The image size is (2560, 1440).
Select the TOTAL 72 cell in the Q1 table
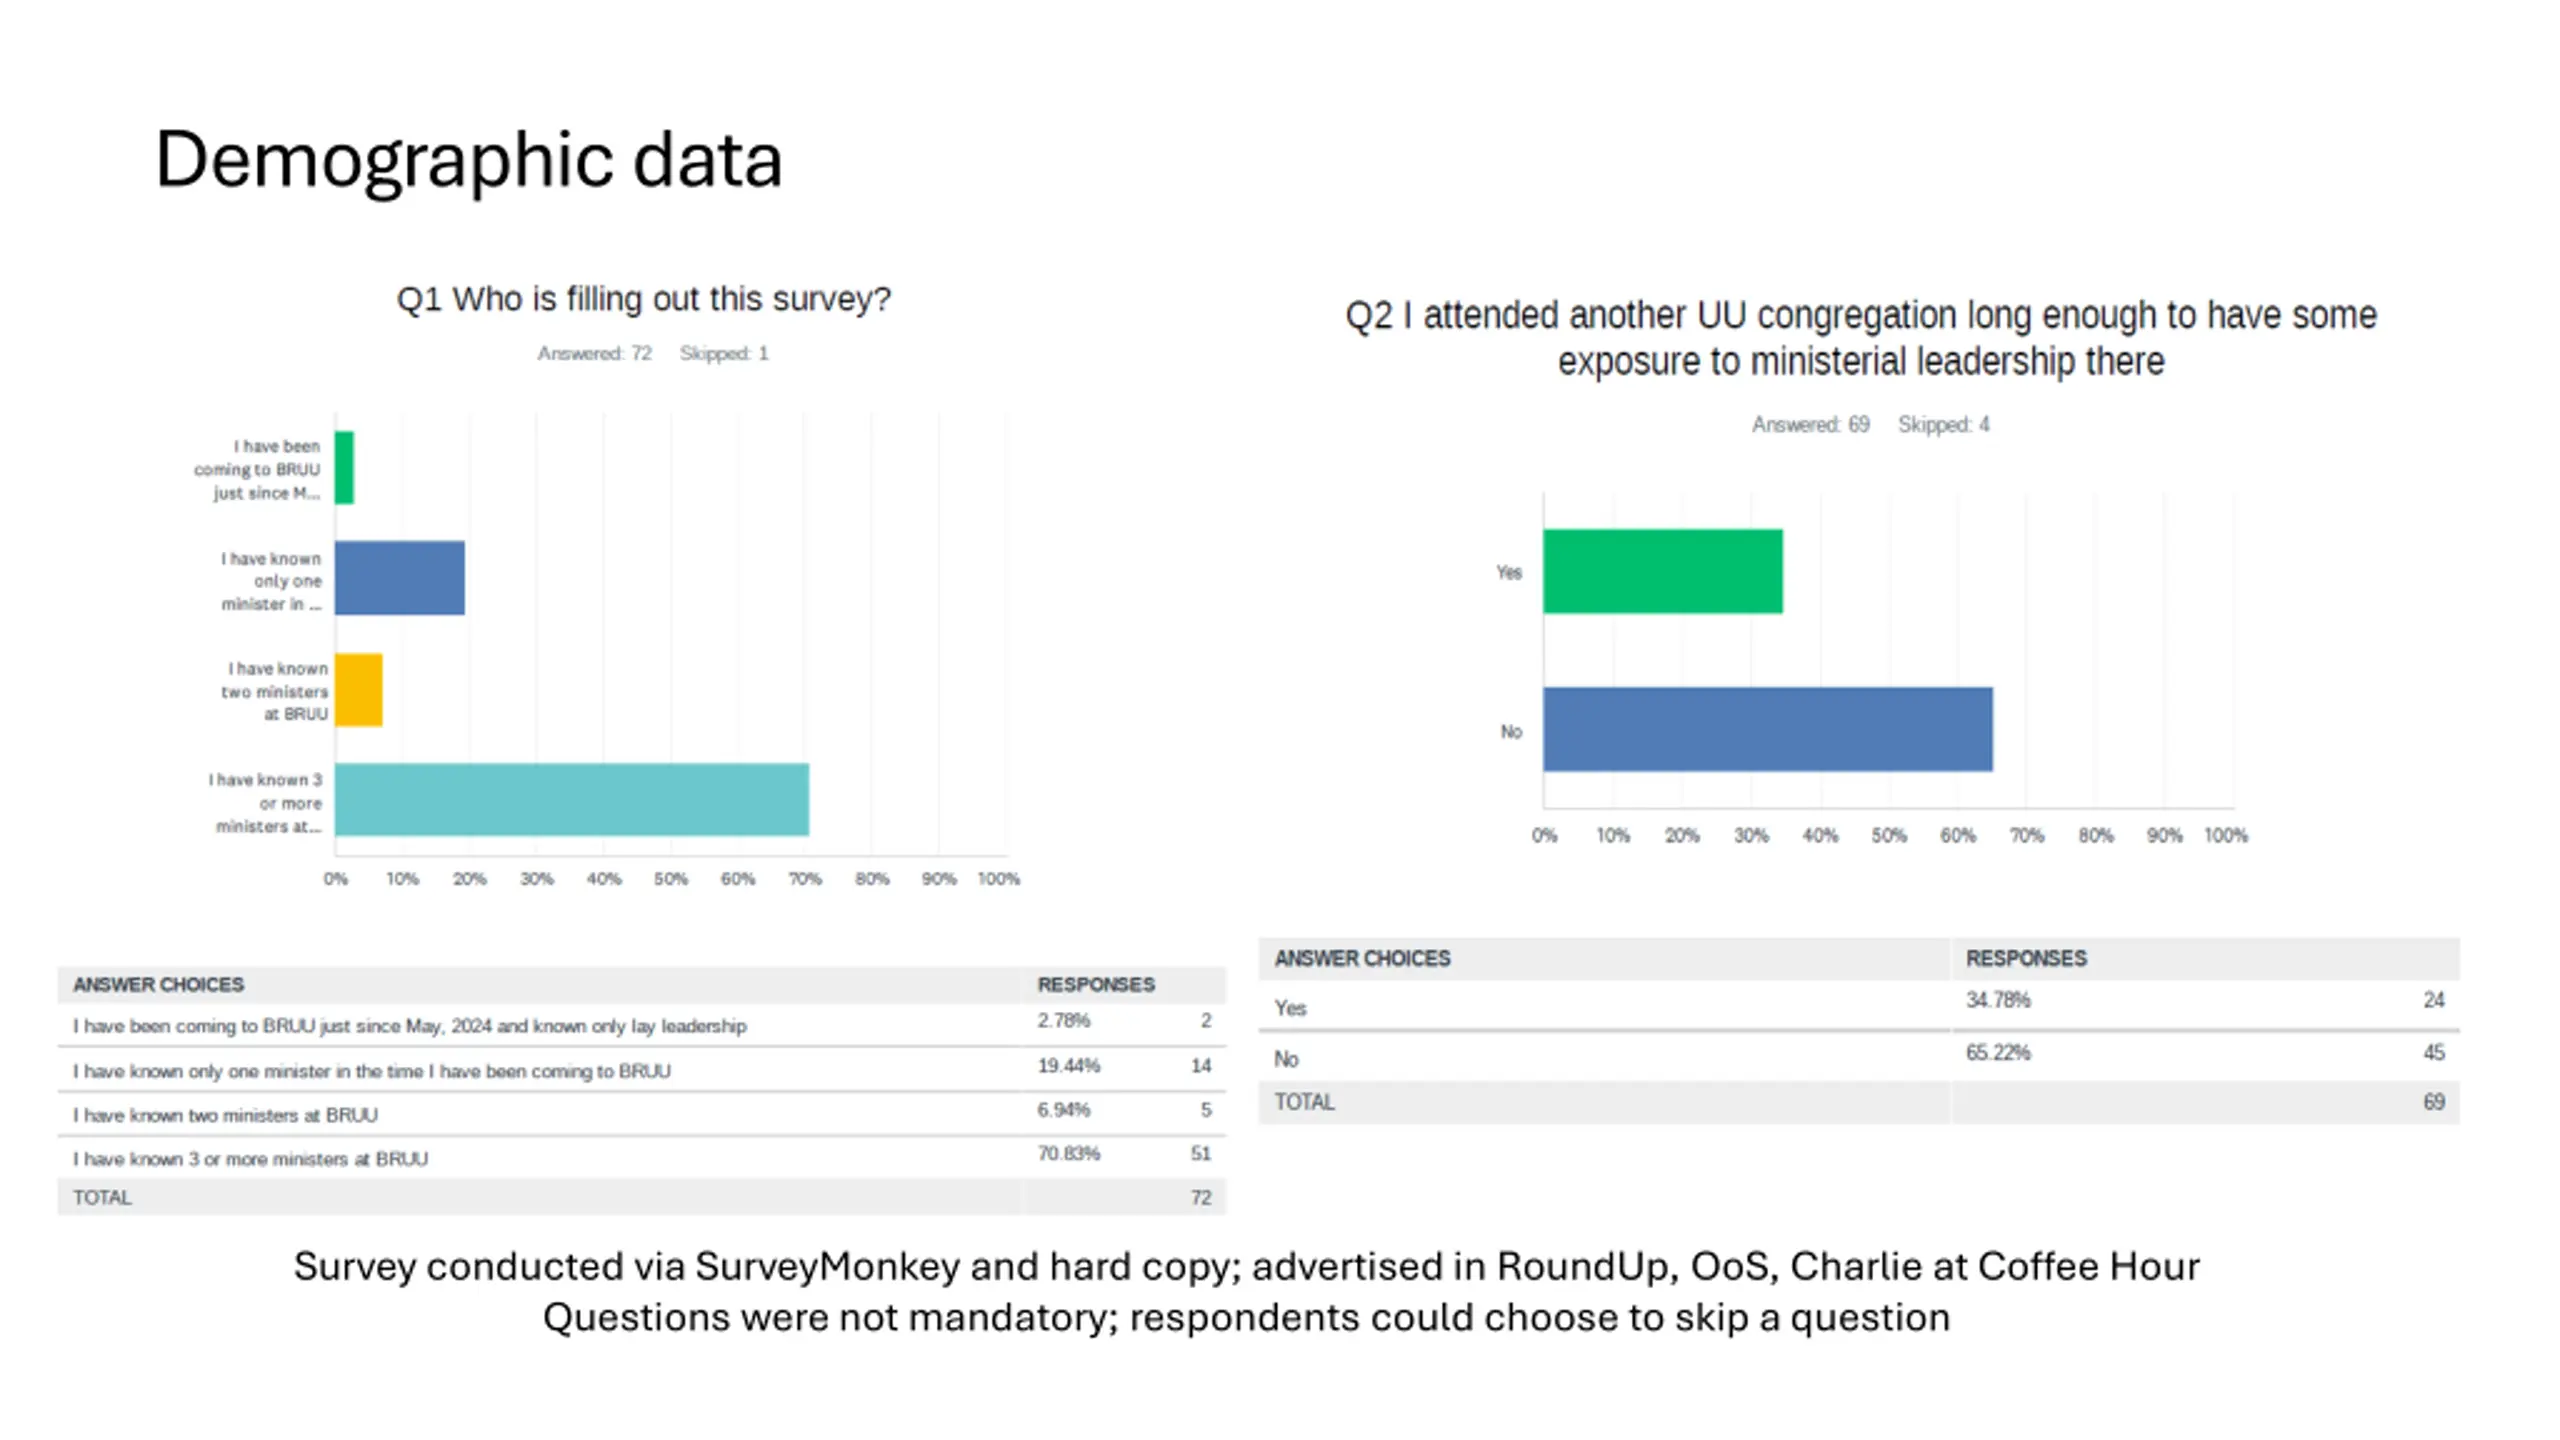click(x=1200, y=1198)
